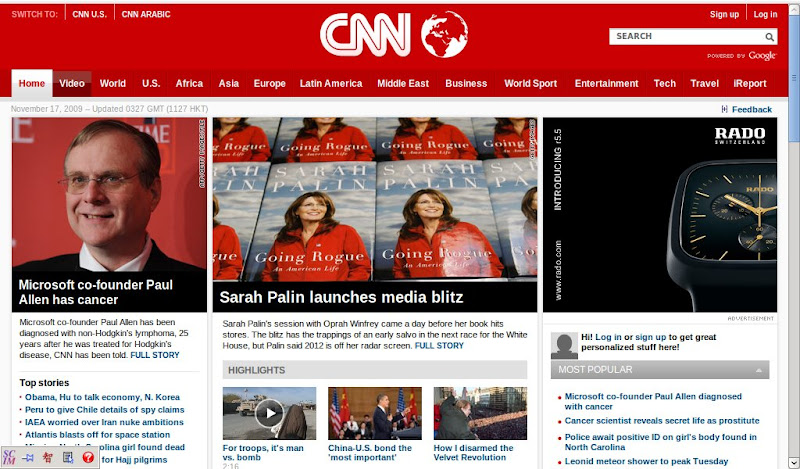Open FULL STORY for the Sarah Palin article

[x=439, y=345]
